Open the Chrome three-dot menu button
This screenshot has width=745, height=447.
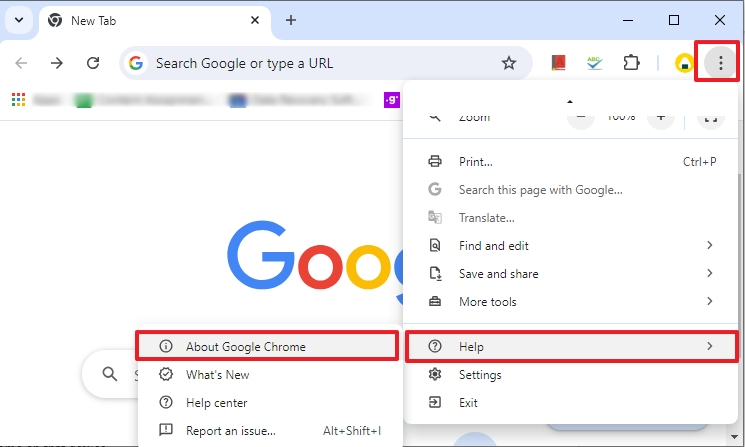[x=720, y=63]
